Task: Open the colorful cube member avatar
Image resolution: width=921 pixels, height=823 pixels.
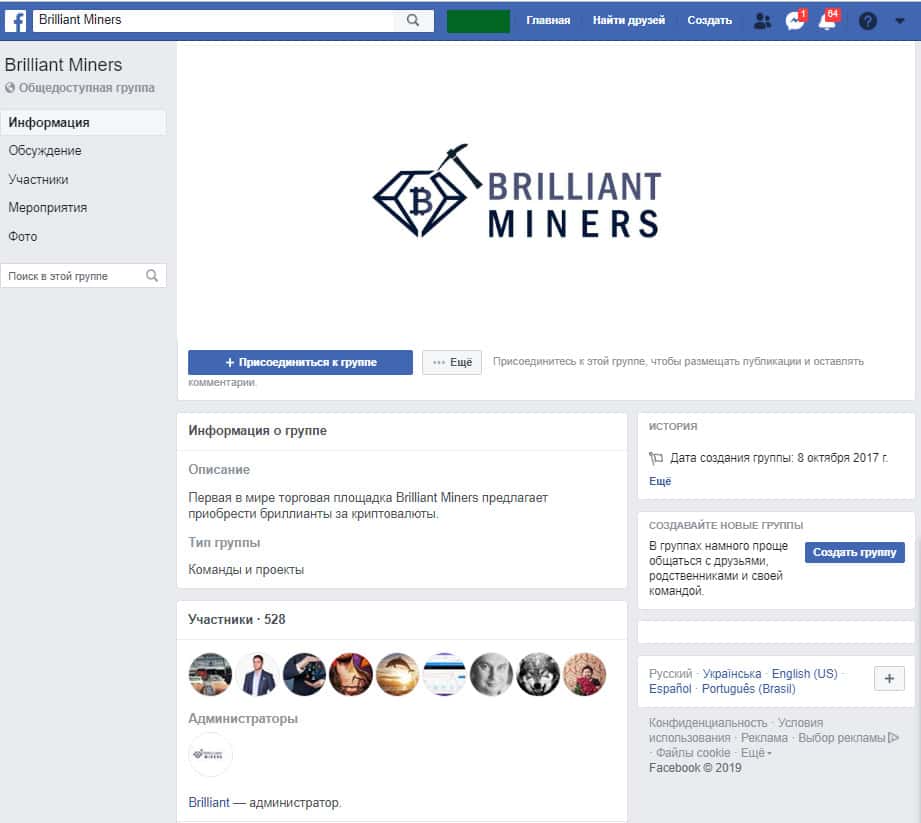Action: tap(304, 674)
